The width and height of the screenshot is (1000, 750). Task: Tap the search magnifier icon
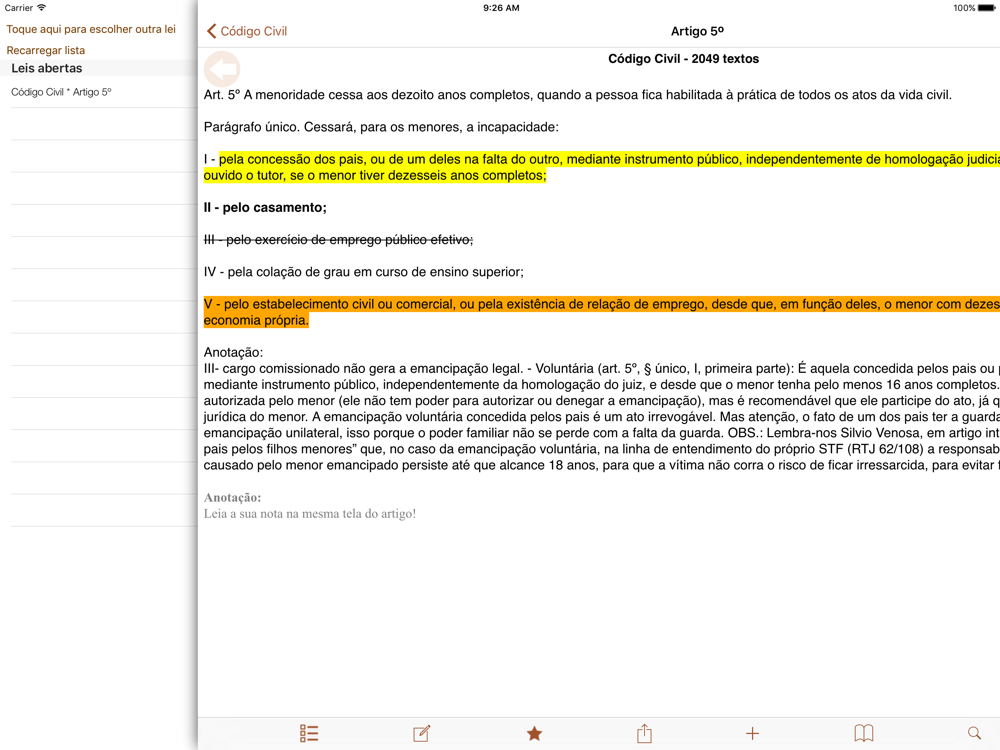[974, 733]
